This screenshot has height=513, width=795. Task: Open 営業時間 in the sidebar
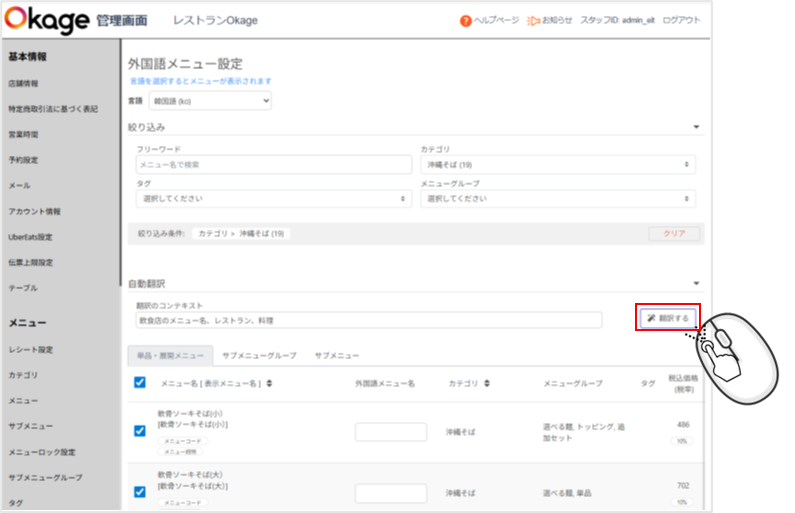23,134
